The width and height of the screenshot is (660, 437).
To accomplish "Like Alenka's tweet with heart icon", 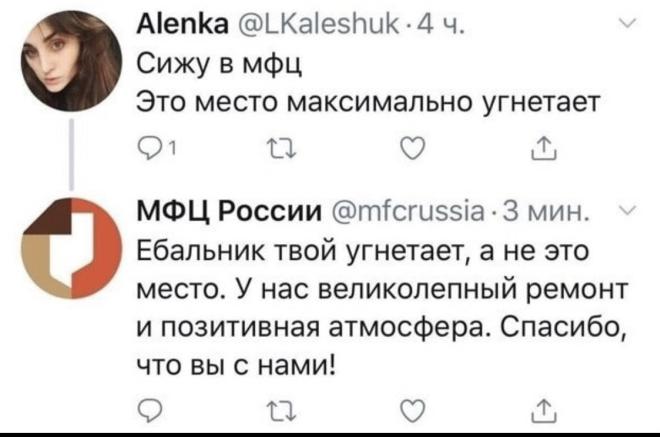I will [412, 149].
